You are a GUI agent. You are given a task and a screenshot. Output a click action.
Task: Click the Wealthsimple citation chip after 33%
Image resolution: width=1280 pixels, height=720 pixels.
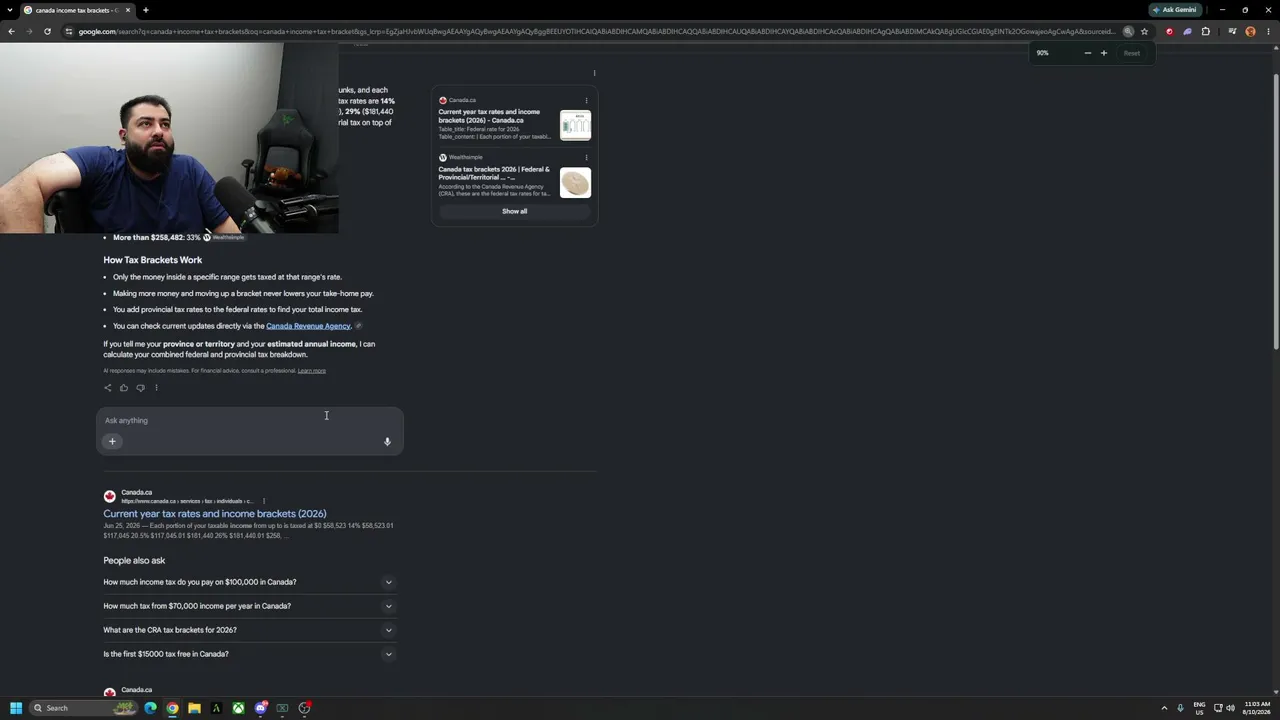click(224, 237)
